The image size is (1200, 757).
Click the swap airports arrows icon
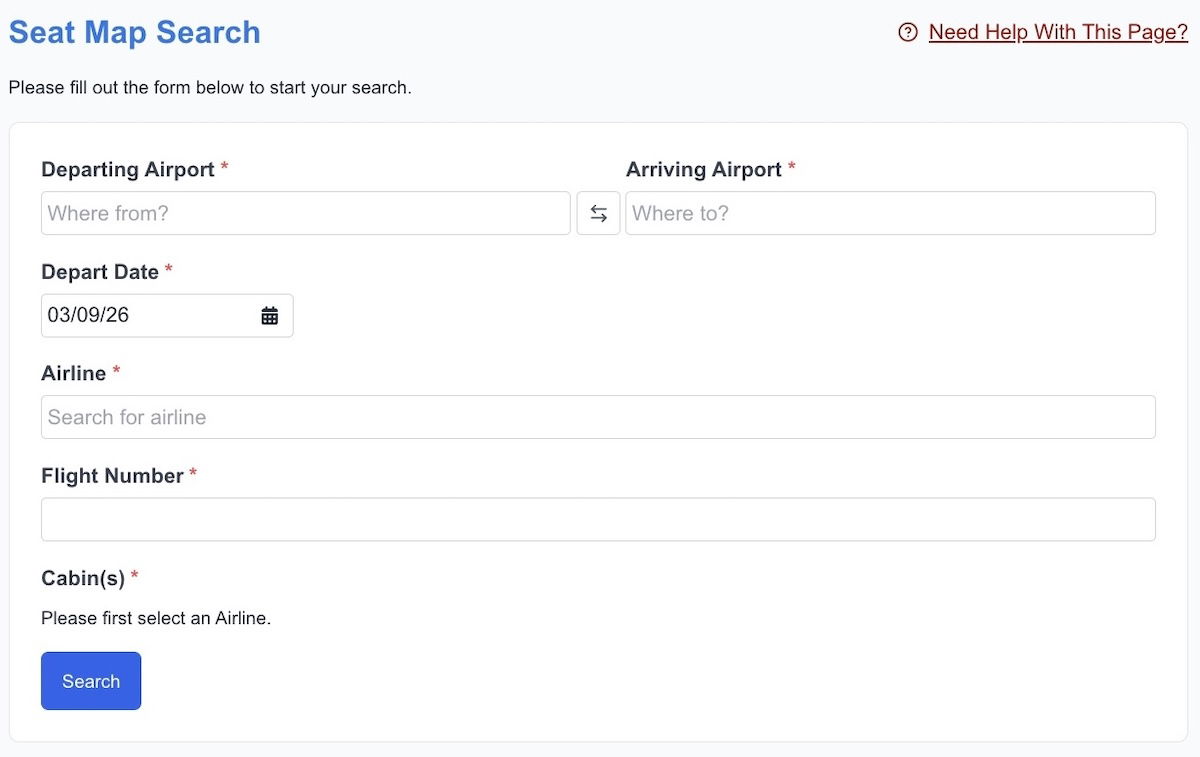tap(598, 214)
